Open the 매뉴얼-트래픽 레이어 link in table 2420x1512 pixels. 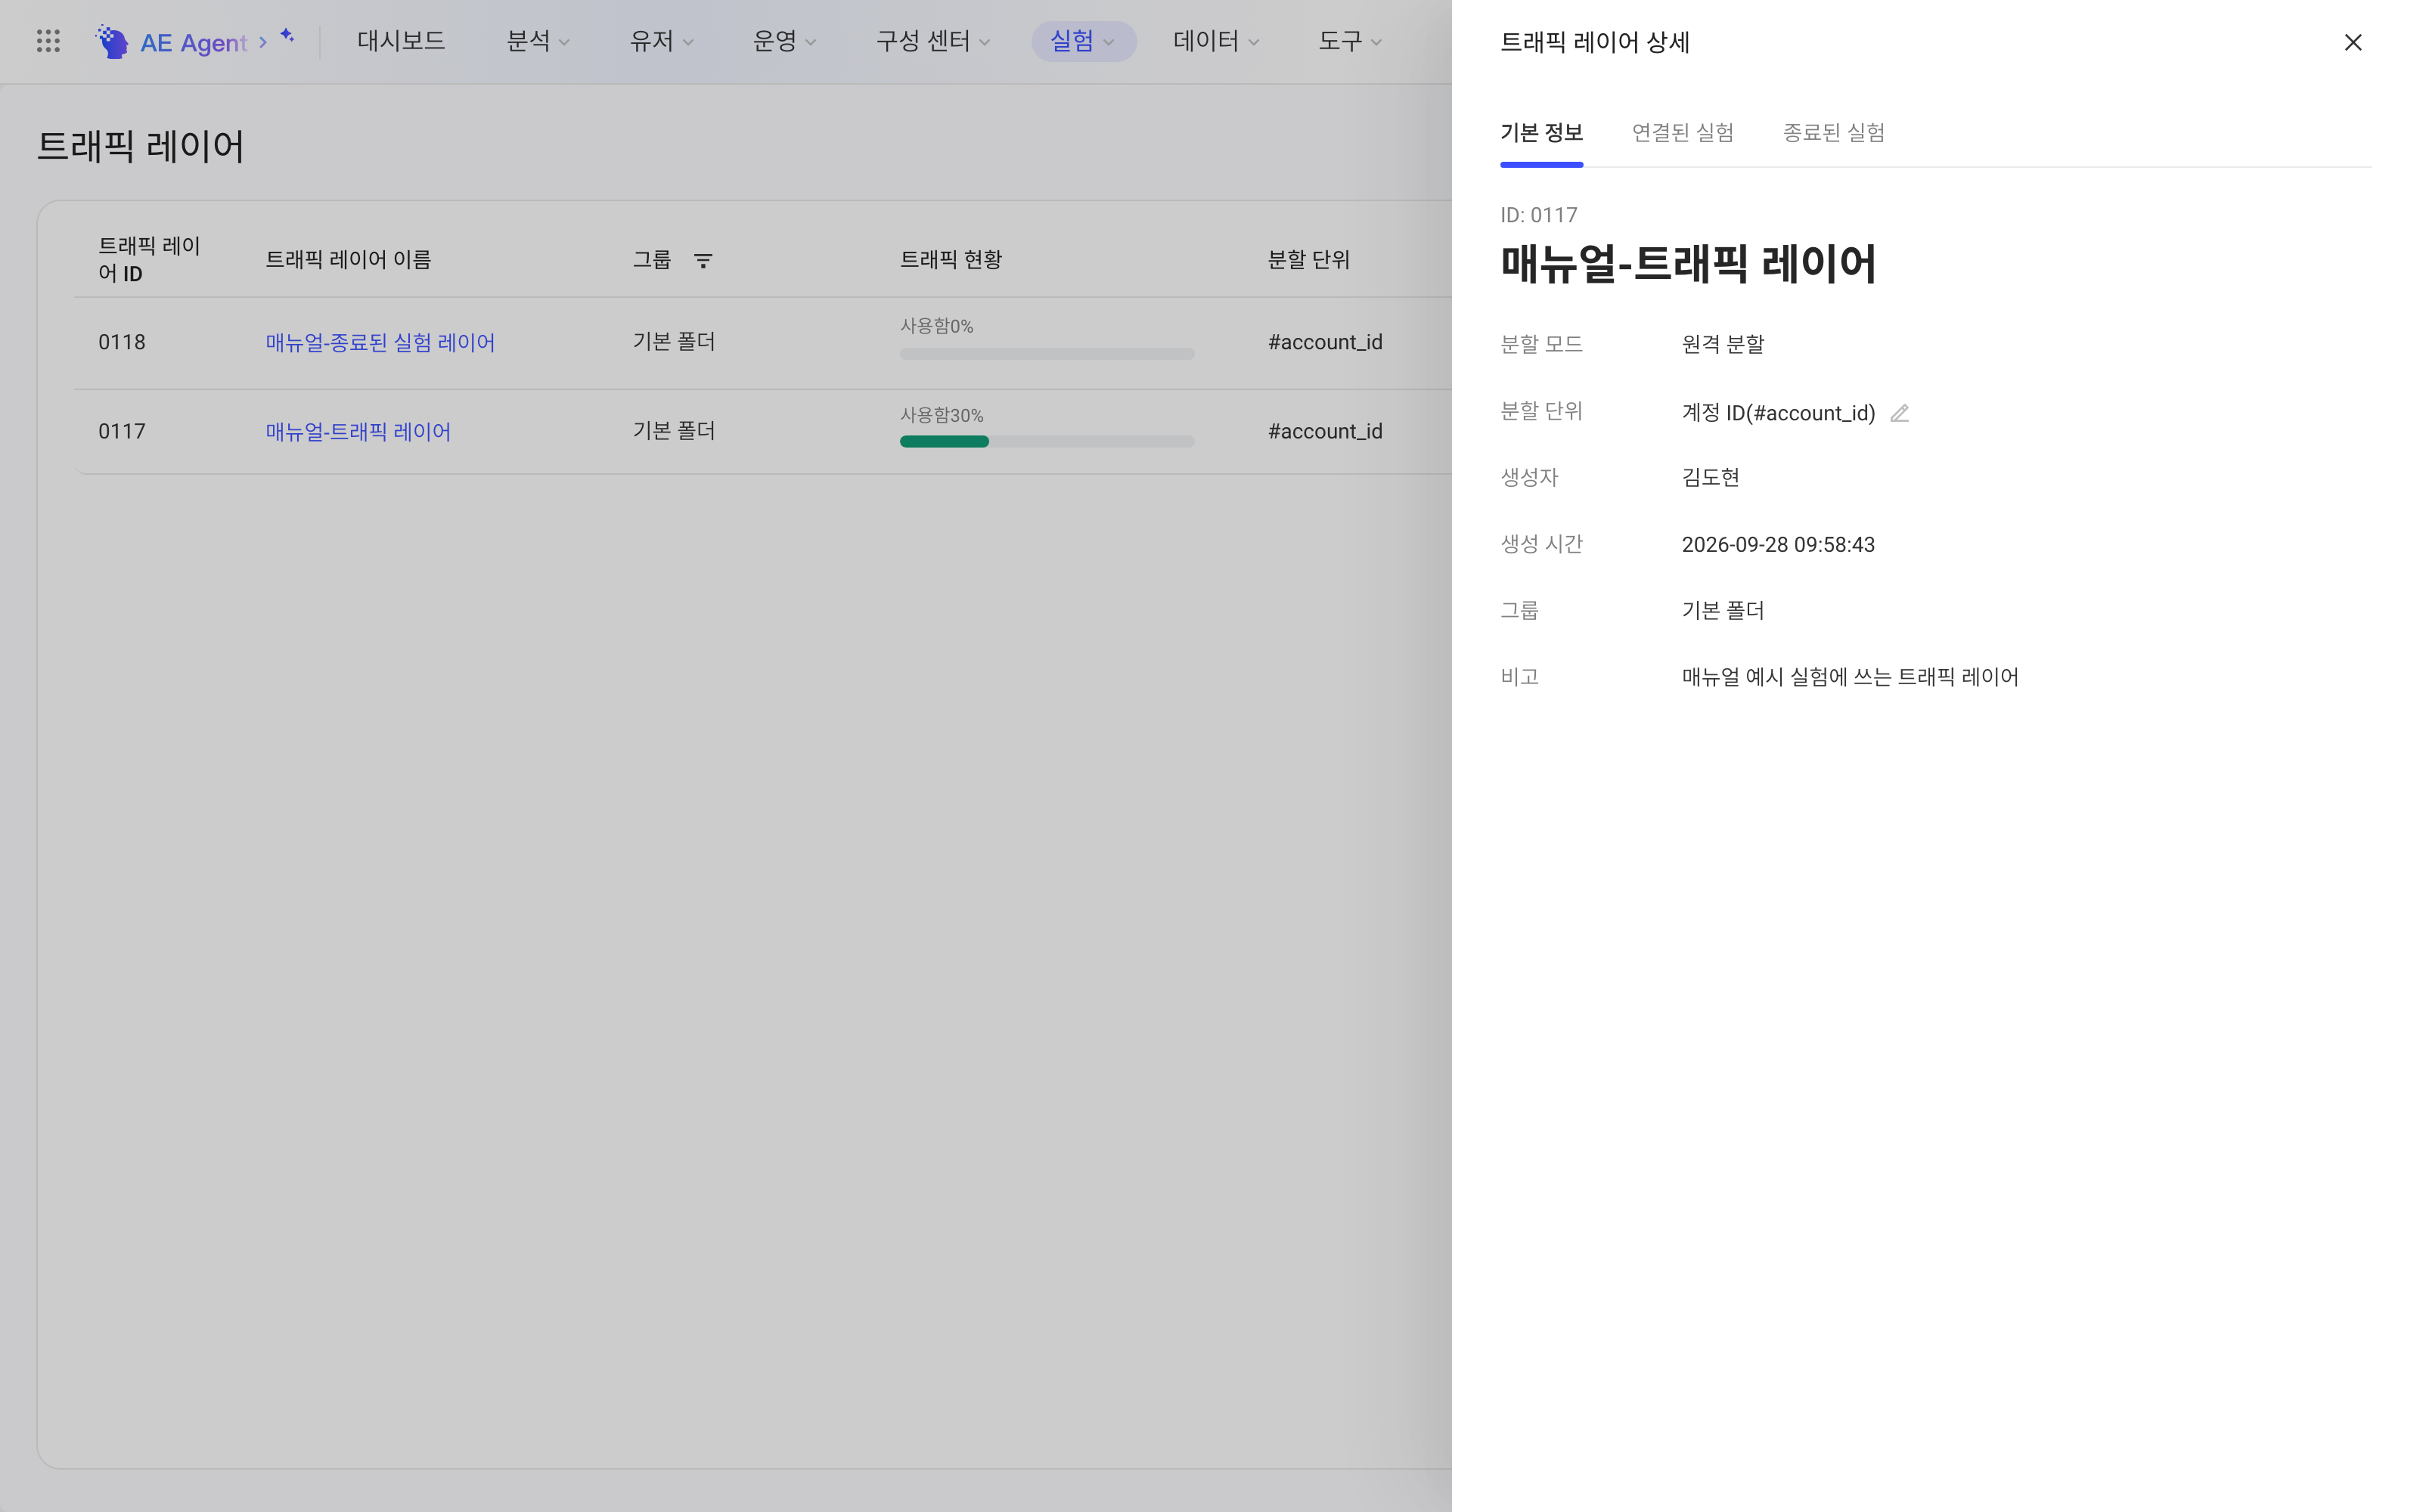358,431
